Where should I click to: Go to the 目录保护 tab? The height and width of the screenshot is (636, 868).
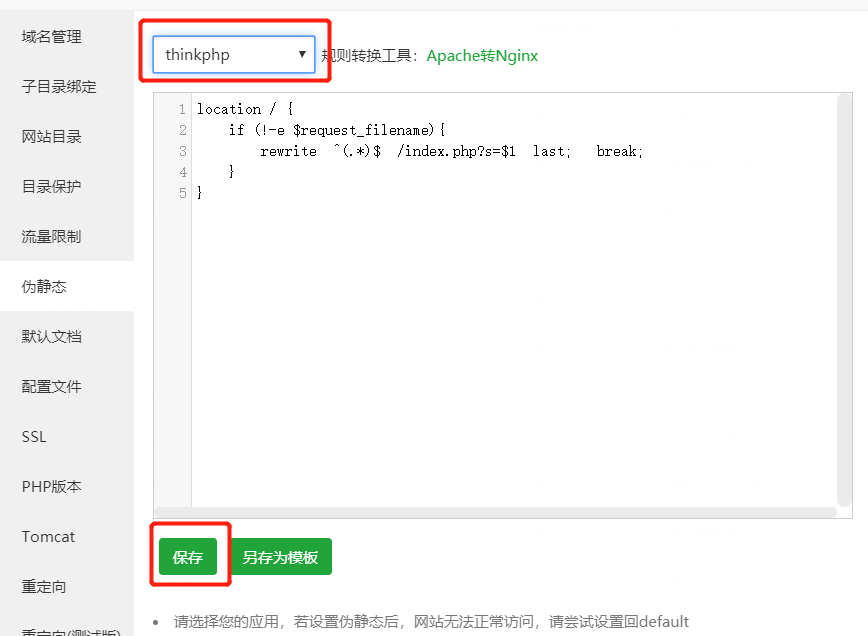tap(52, 187)
